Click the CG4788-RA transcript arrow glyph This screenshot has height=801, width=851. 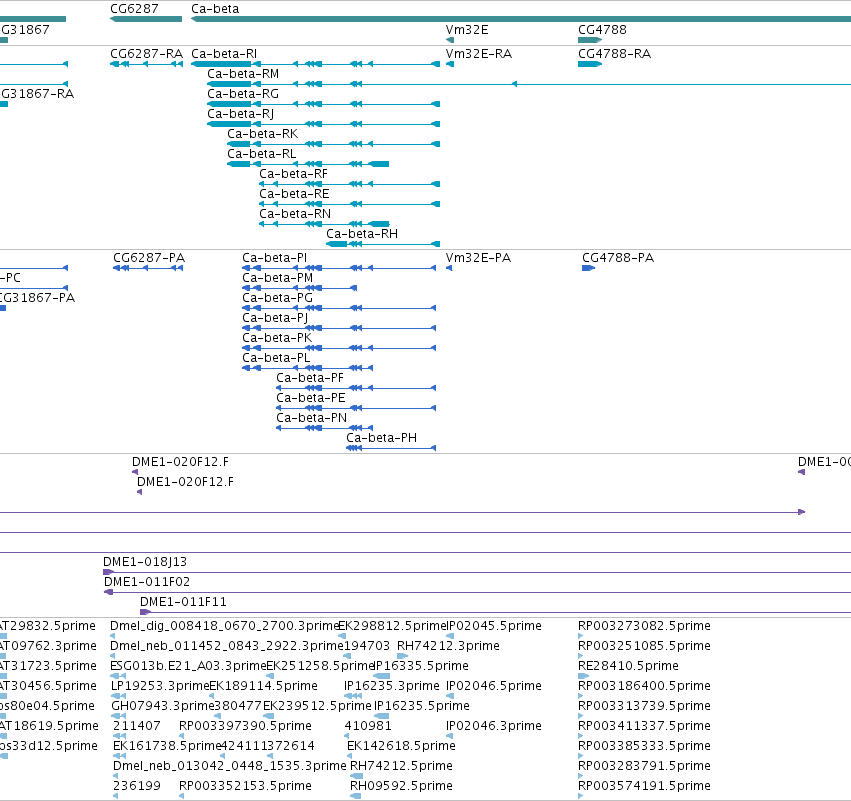pos(590,64)
